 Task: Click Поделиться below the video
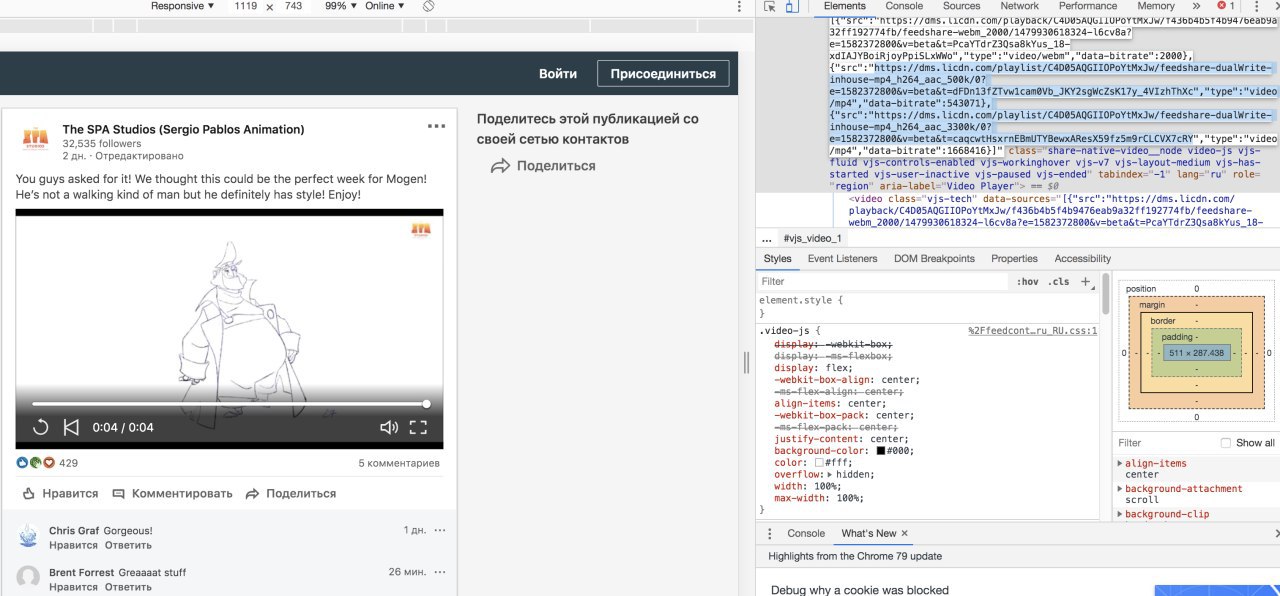point(291,494)
